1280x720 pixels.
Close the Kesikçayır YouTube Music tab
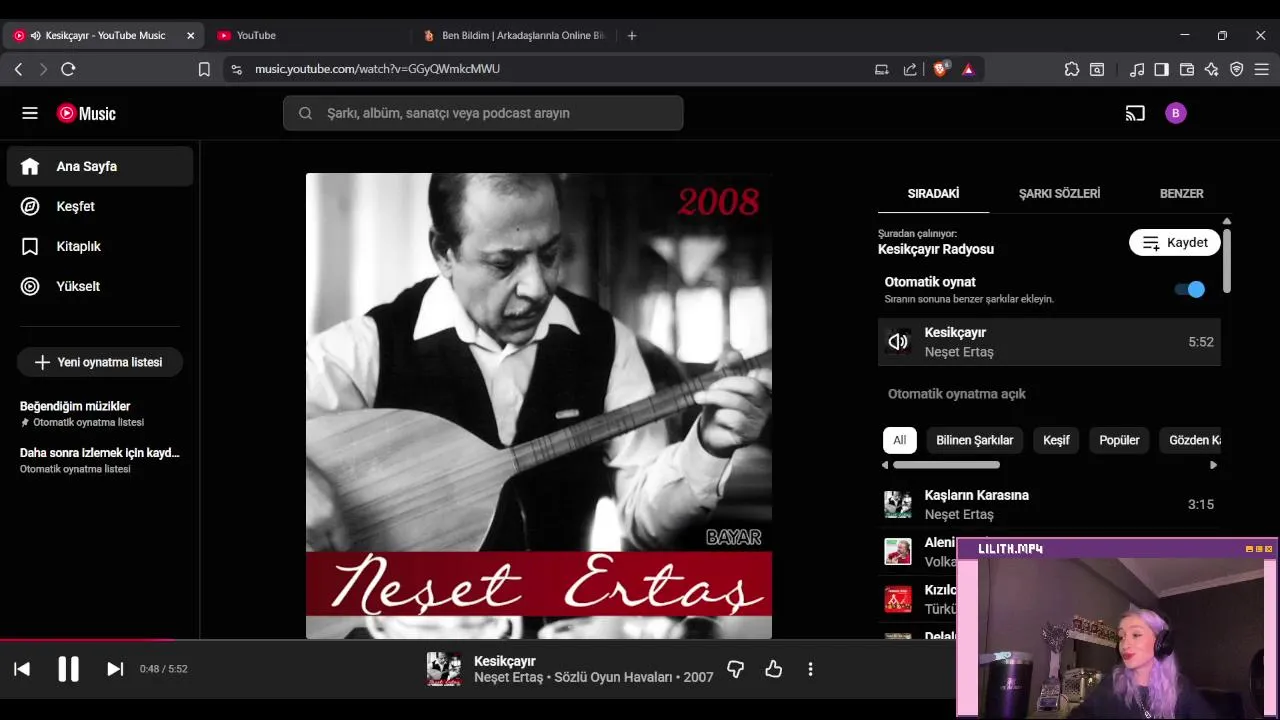tap(190, 35)
